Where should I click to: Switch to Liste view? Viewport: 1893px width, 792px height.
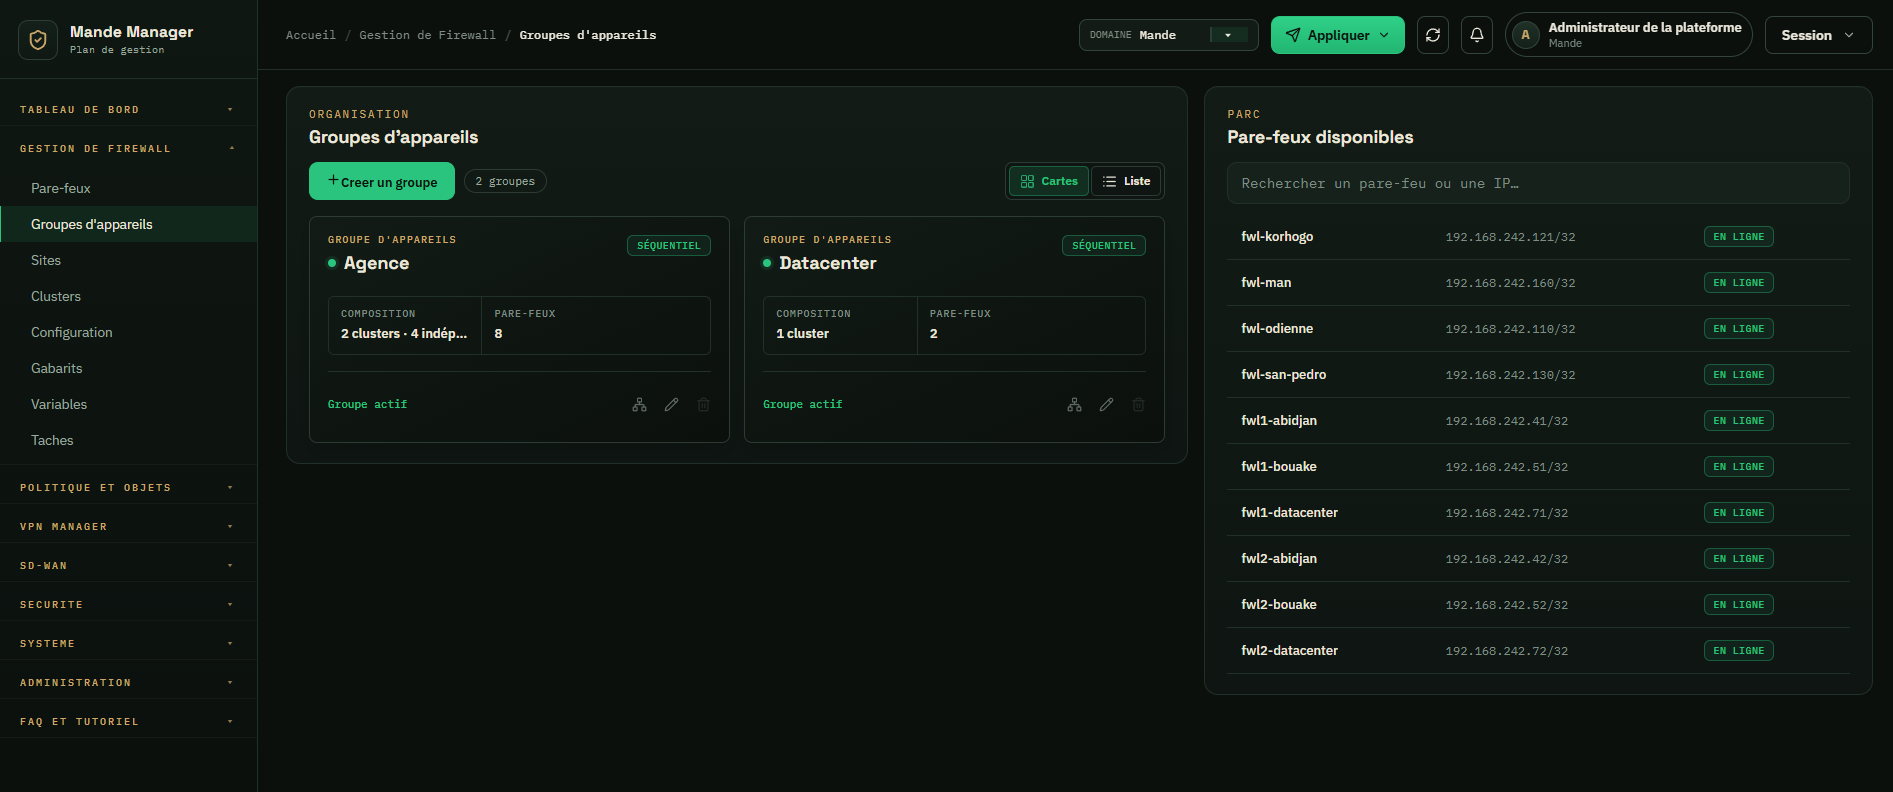(x=1126, y=181)
